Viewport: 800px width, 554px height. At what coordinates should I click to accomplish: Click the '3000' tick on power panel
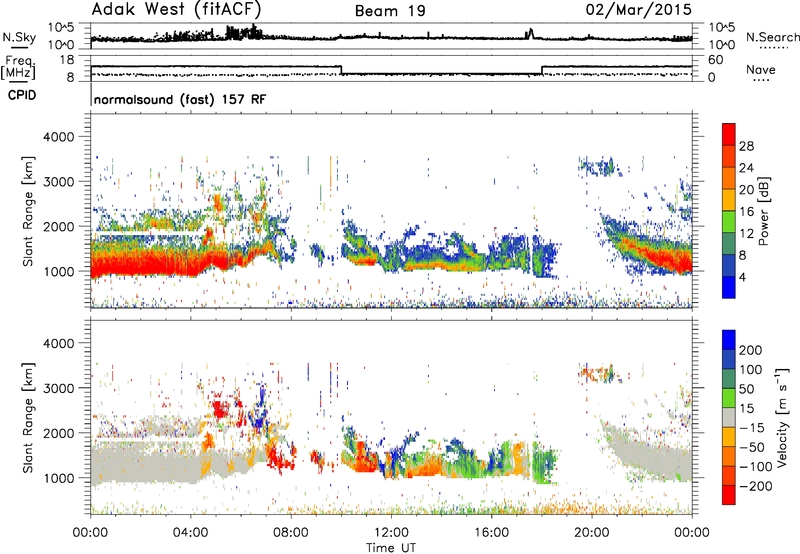tap(58, 182)
